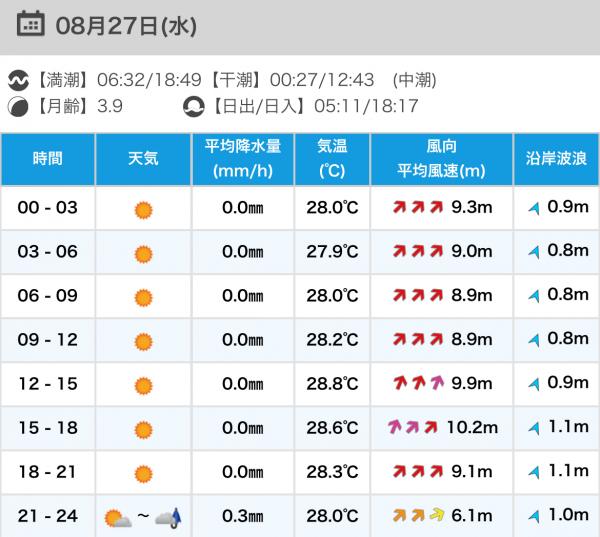The image size is (600, 537).
Task: Click the cloudy-to-rain weather icon in 21 - 24 row
Action: (168, 518)
